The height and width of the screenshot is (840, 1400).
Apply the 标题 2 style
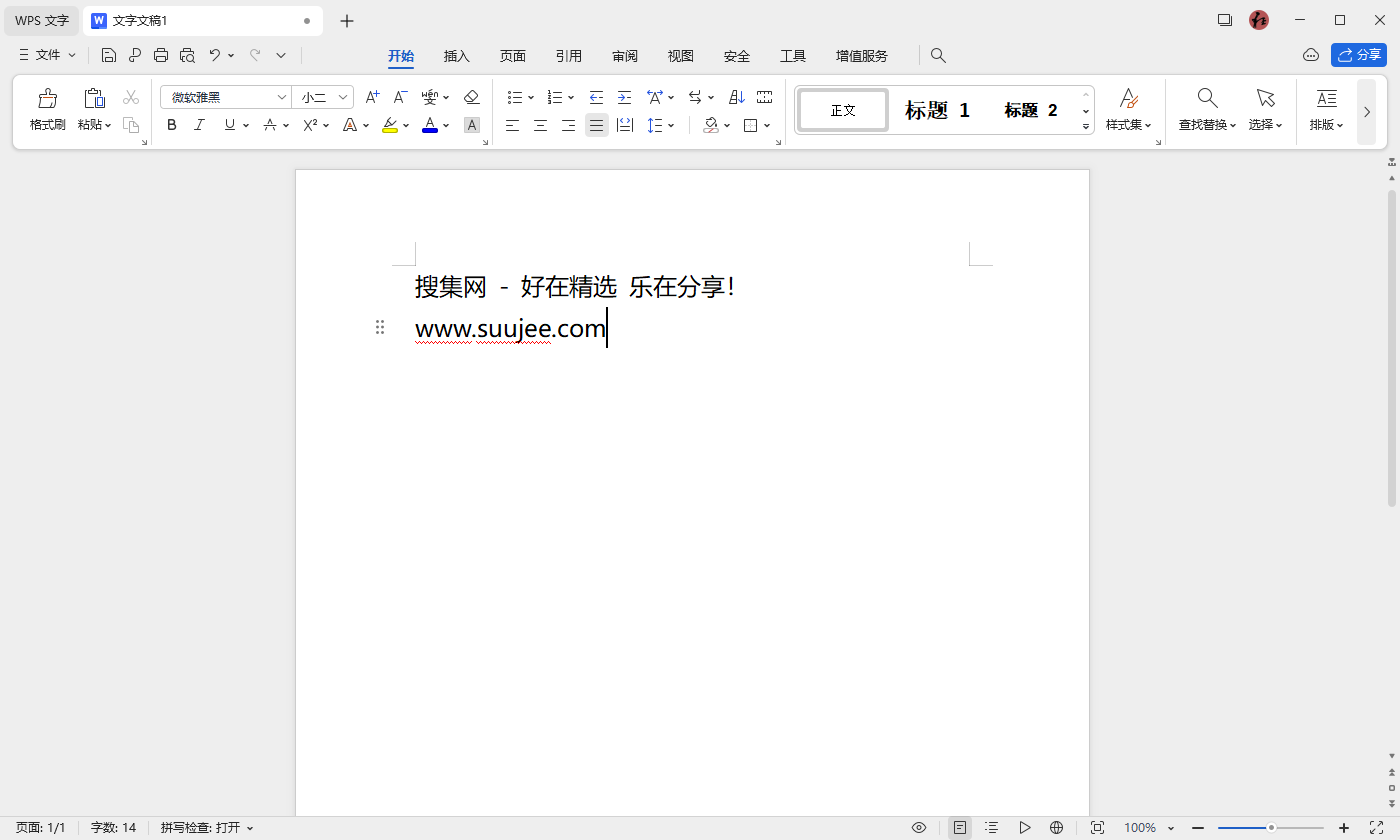pyautogui.click(x=1031, y=110)
